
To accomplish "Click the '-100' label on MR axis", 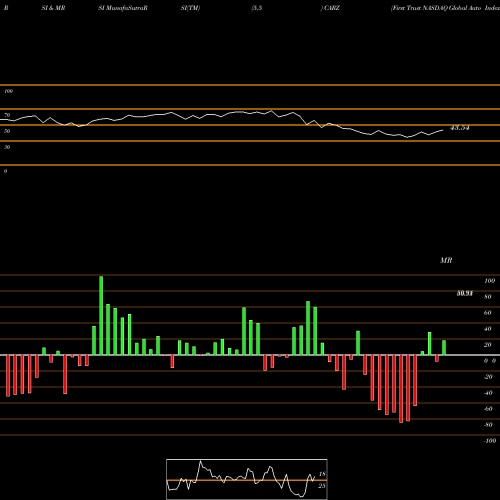I will coord(490,441).
